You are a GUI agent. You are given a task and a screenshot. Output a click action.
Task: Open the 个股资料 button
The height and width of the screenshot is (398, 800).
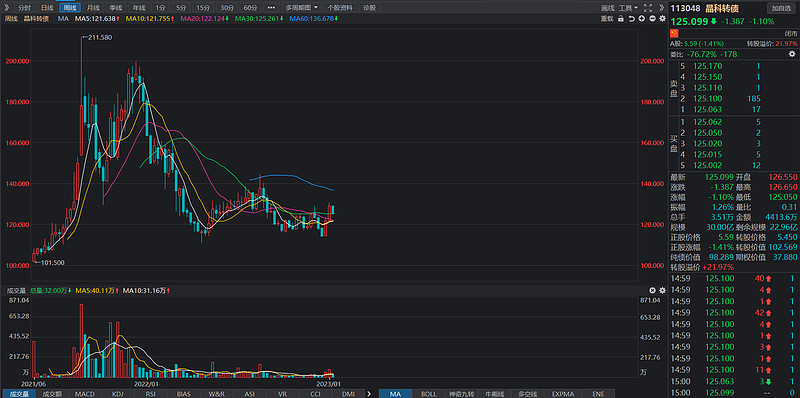[x=340, y=8]
